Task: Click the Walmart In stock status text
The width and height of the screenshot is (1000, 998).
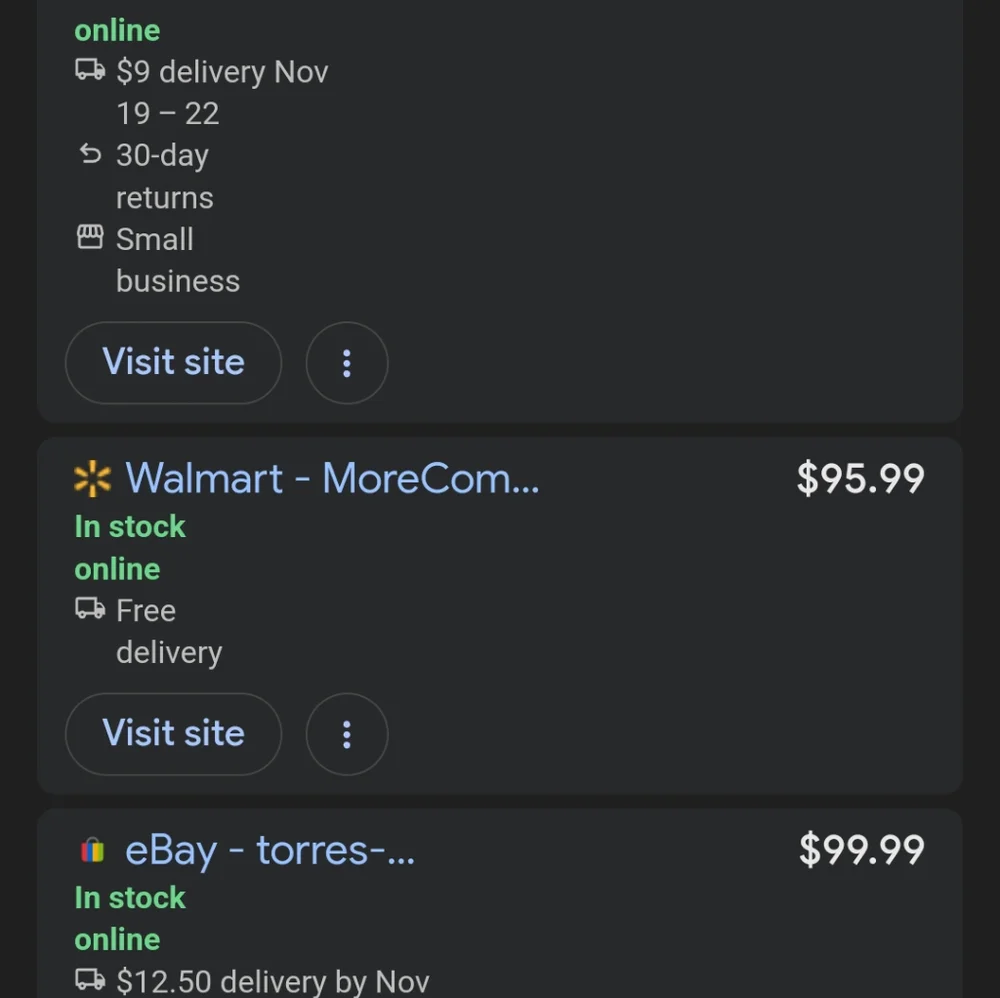Action: click(x=129, y=527)
